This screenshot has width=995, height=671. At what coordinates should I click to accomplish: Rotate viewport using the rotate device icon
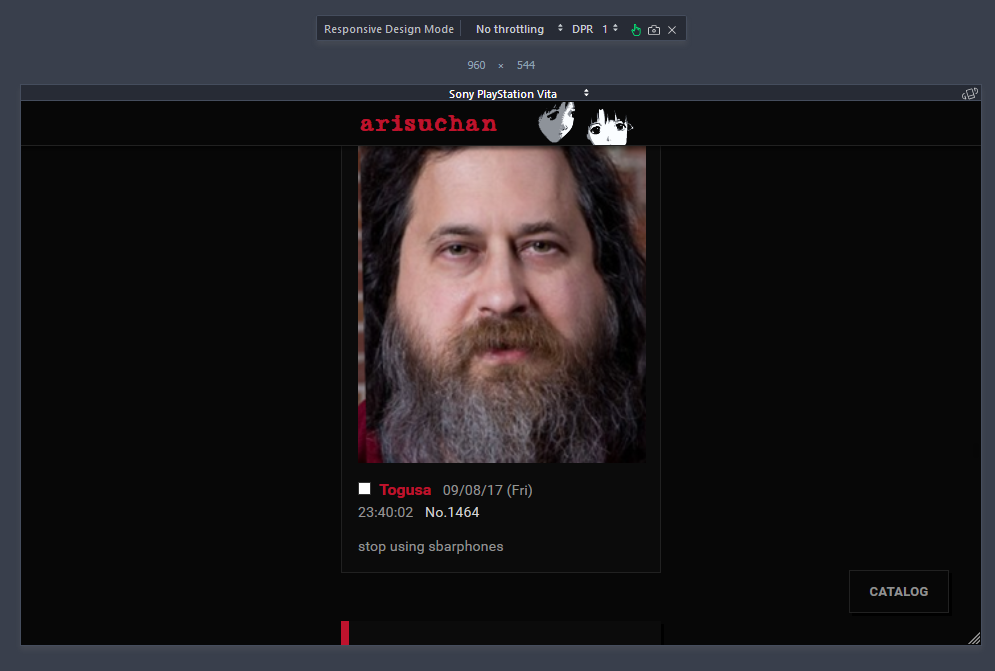[x=968, y=94]
